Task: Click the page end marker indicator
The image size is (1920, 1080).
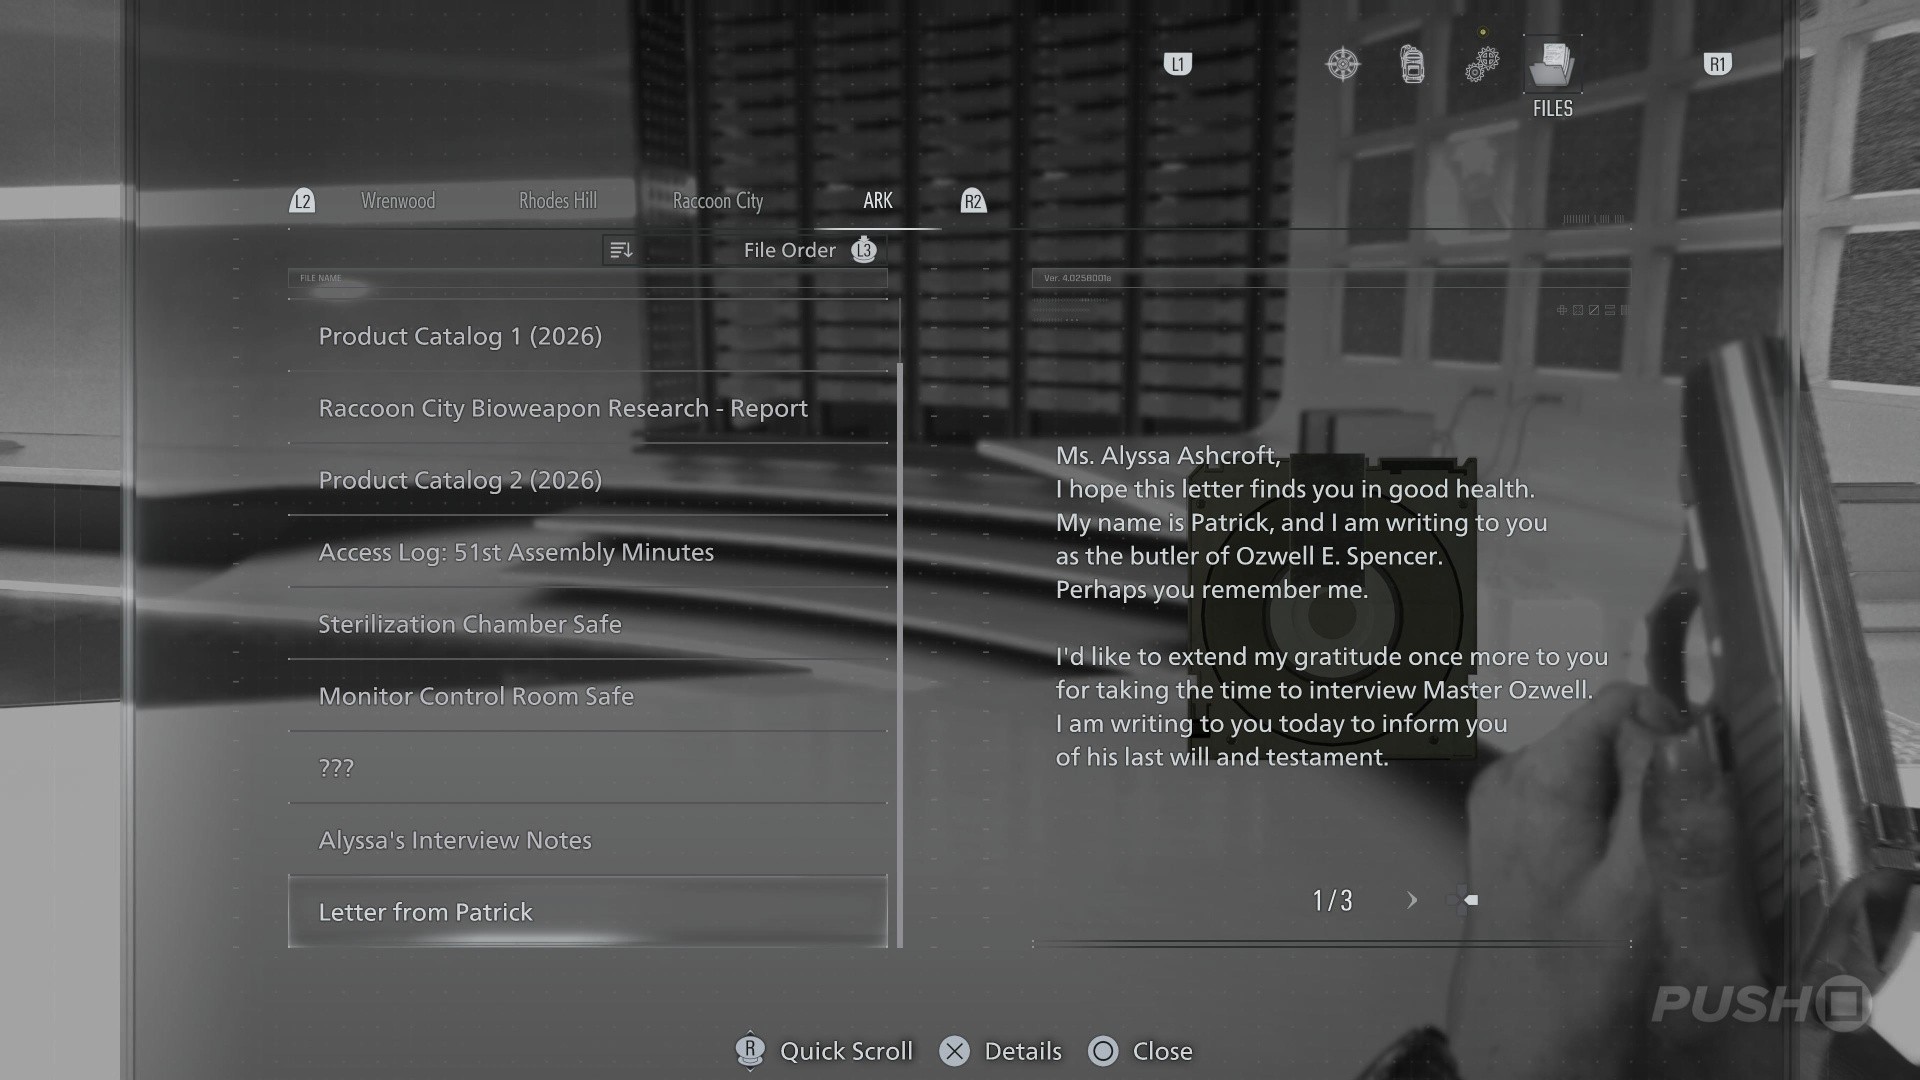Action: [x=1471, y=900]
